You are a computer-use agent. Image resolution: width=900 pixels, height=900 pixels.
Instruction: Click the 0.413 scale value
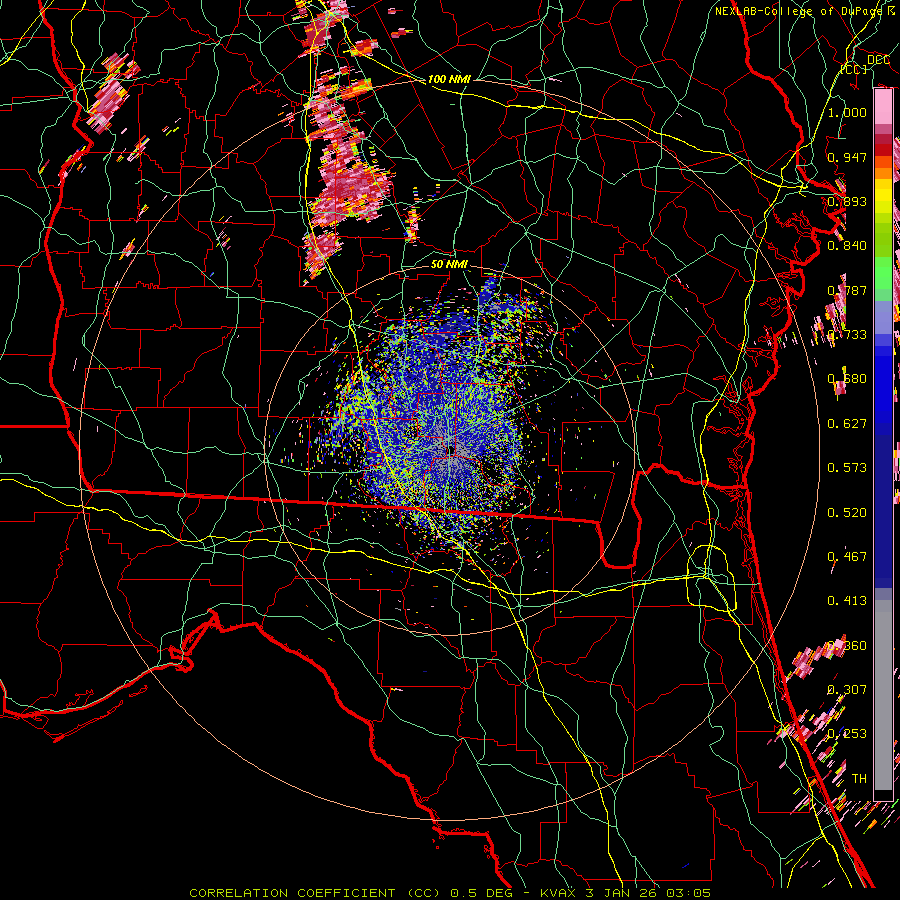pyautogui.click(x=847, y=601)
